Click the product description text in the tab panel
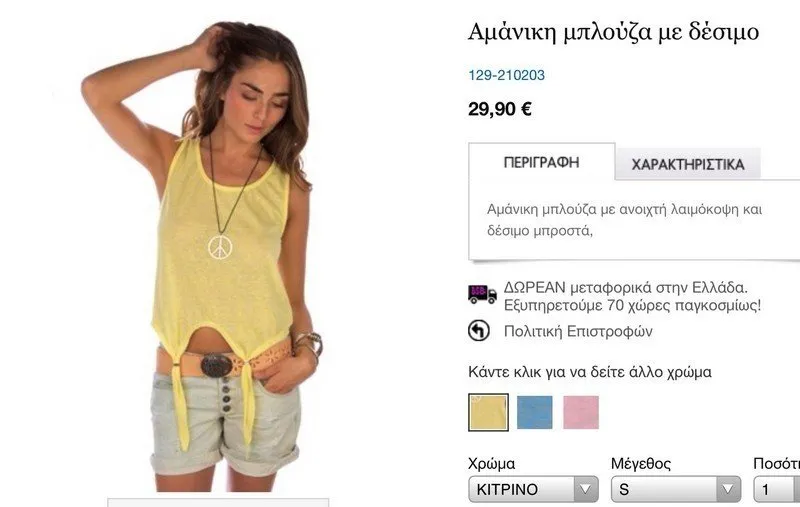This screenshot has height=507, width=800. coord(624,220)
